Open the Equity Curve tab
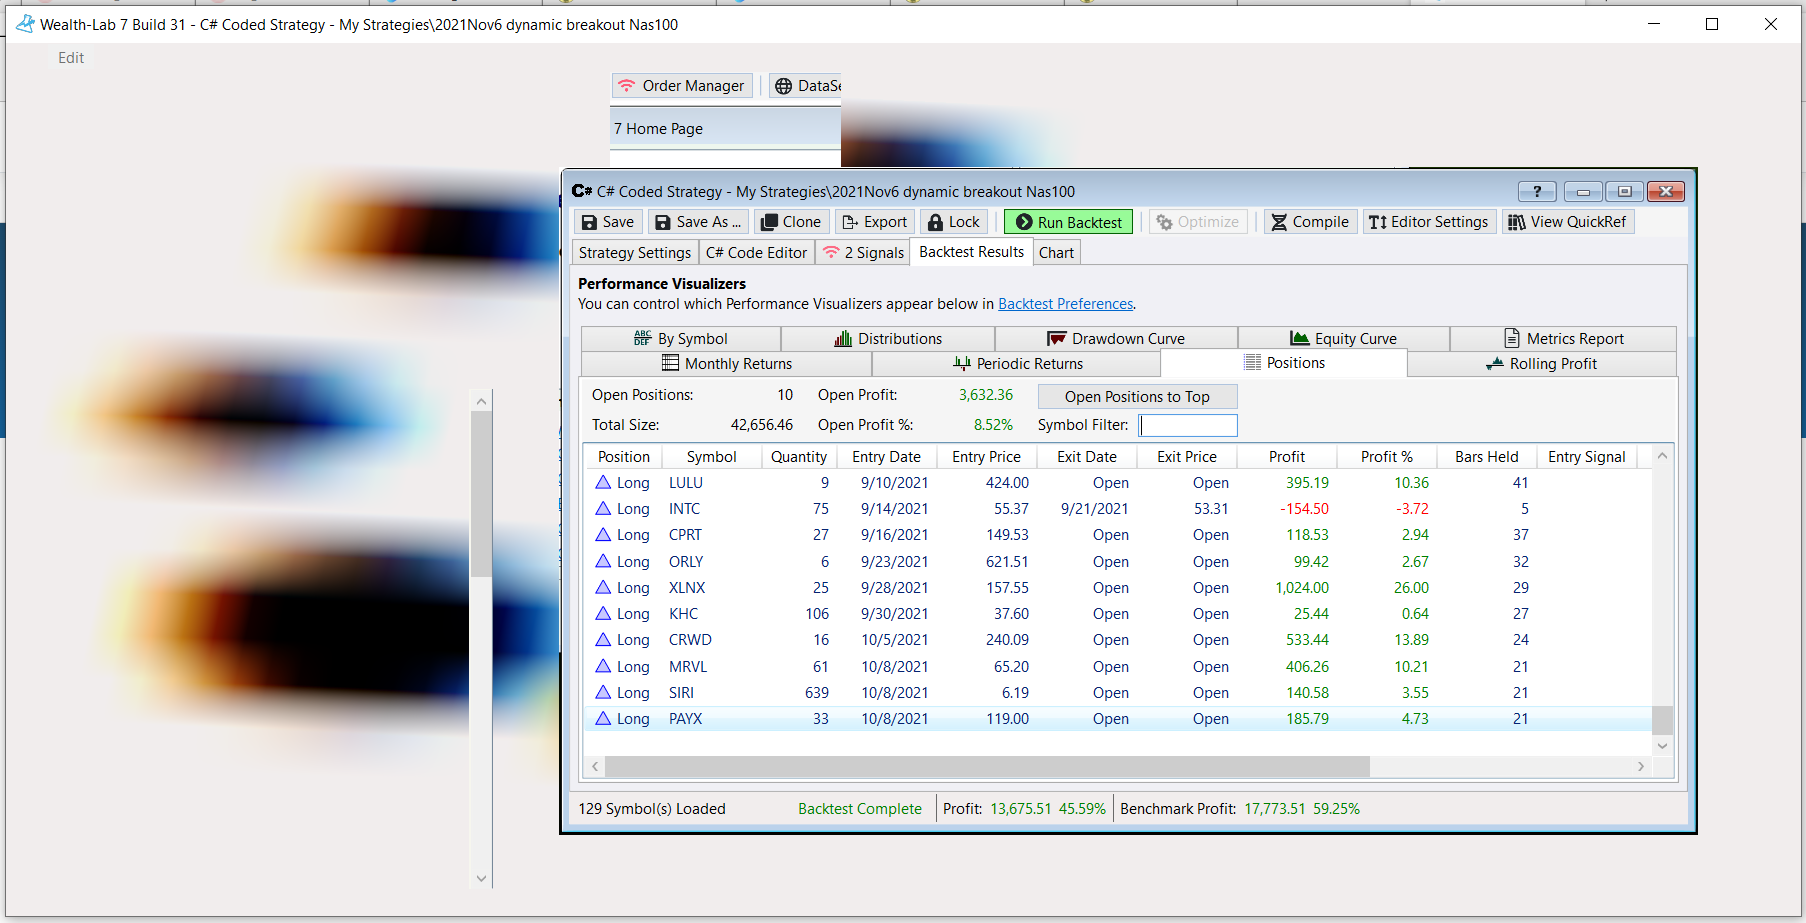This screenshot has width=1806, height=923. point(1344,339)
